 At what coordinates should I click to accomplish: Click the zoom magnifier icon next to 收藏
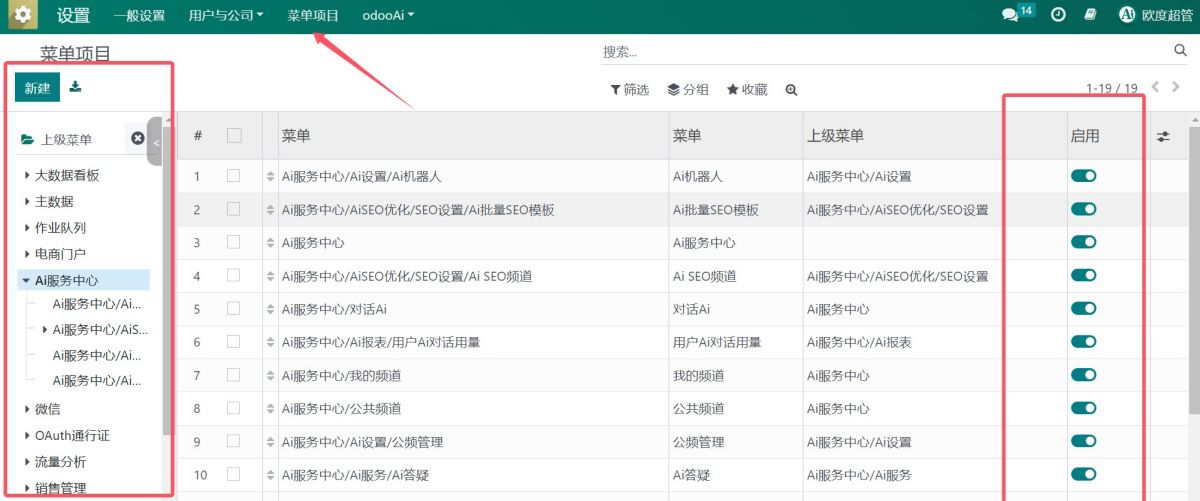(791, 90)
